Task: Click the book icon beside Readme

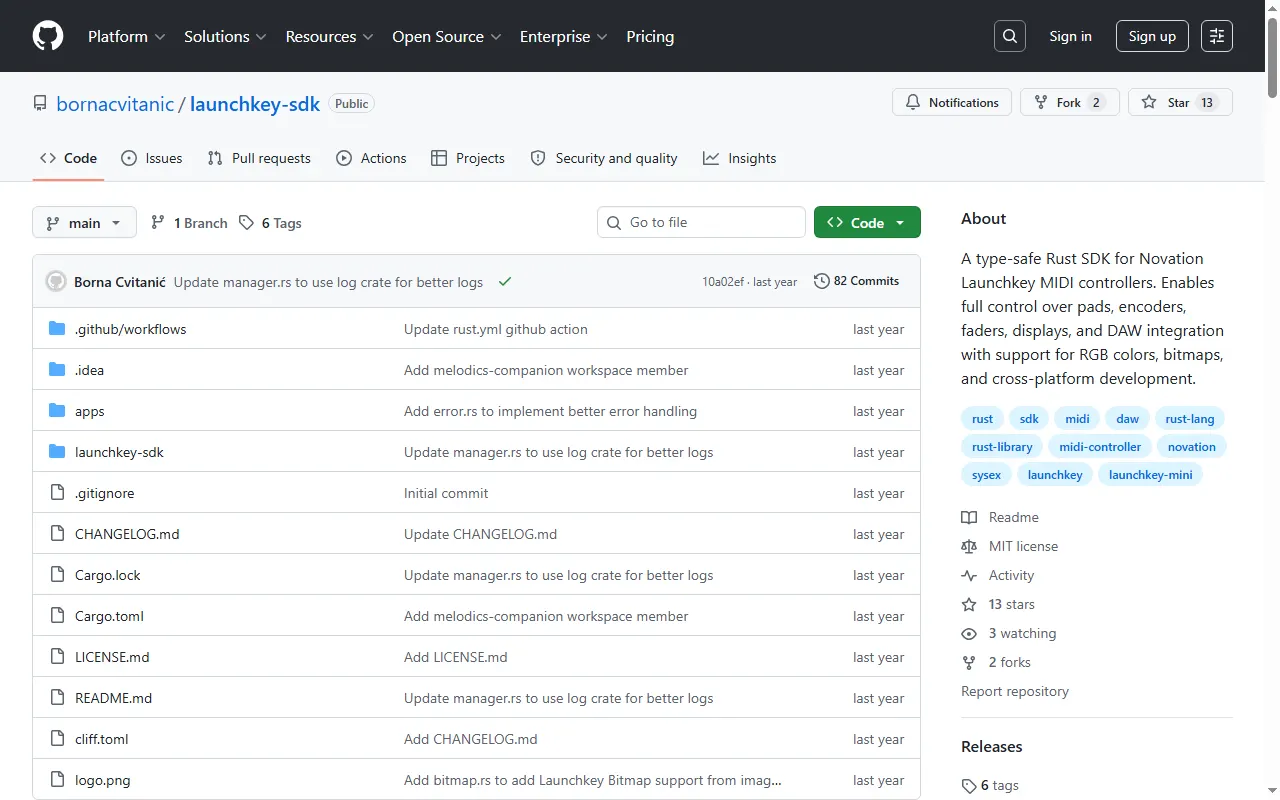Action: (969, 517)
